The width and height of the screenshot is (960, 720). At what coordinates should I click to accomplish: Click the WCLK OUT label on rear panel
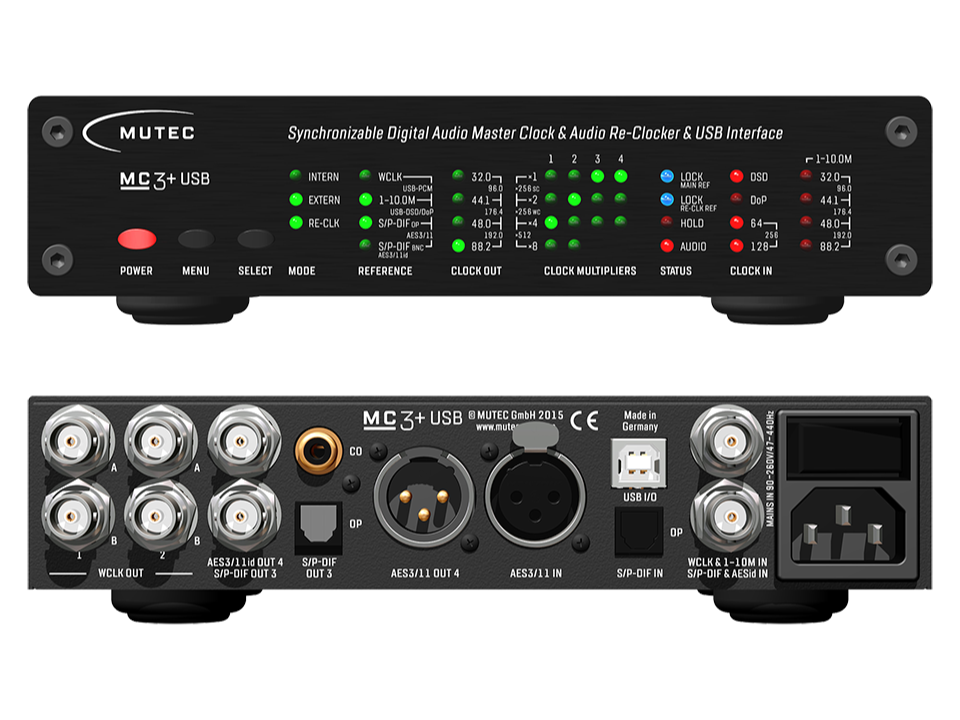point(121,573)
